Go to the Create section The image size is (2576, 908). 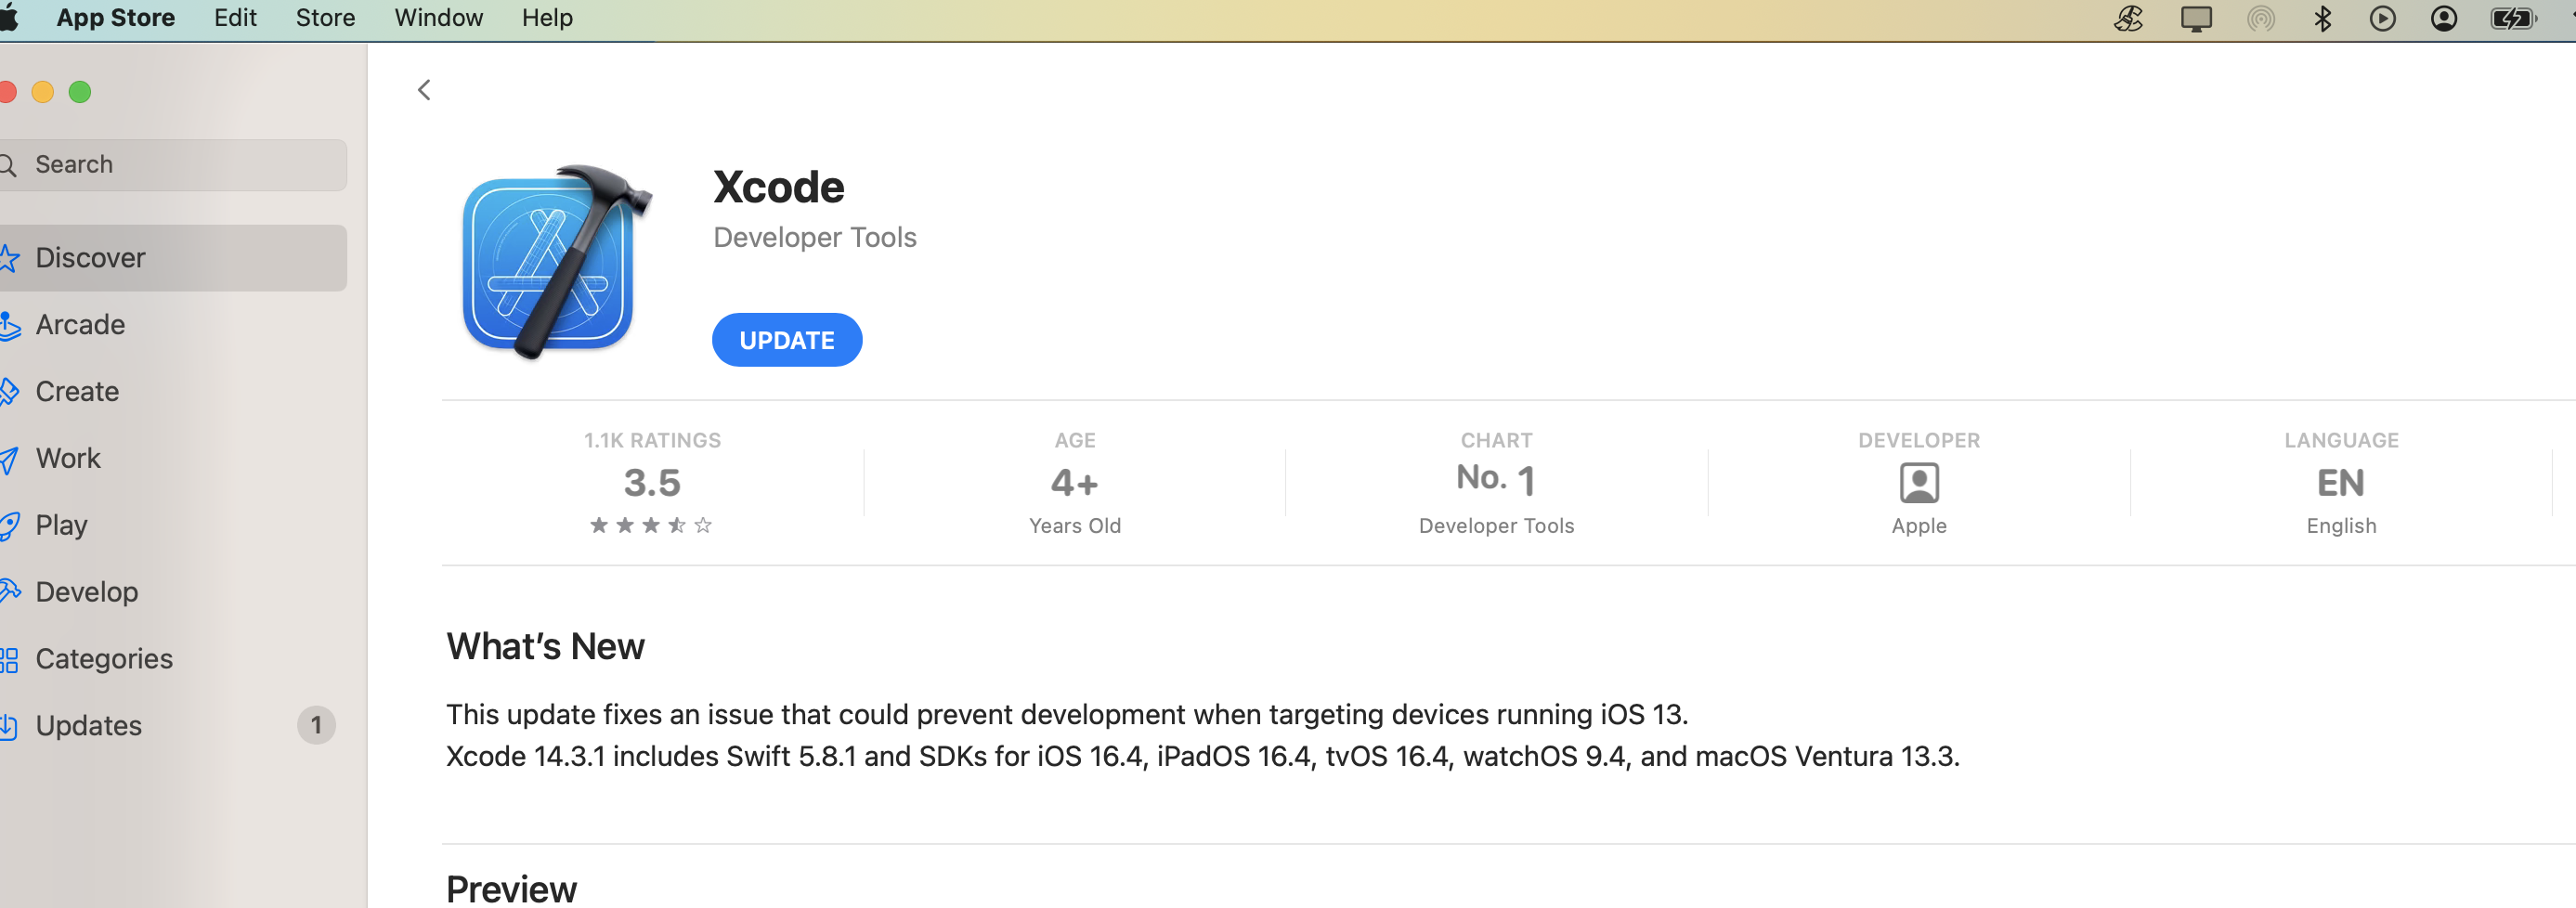pos(172,391)
